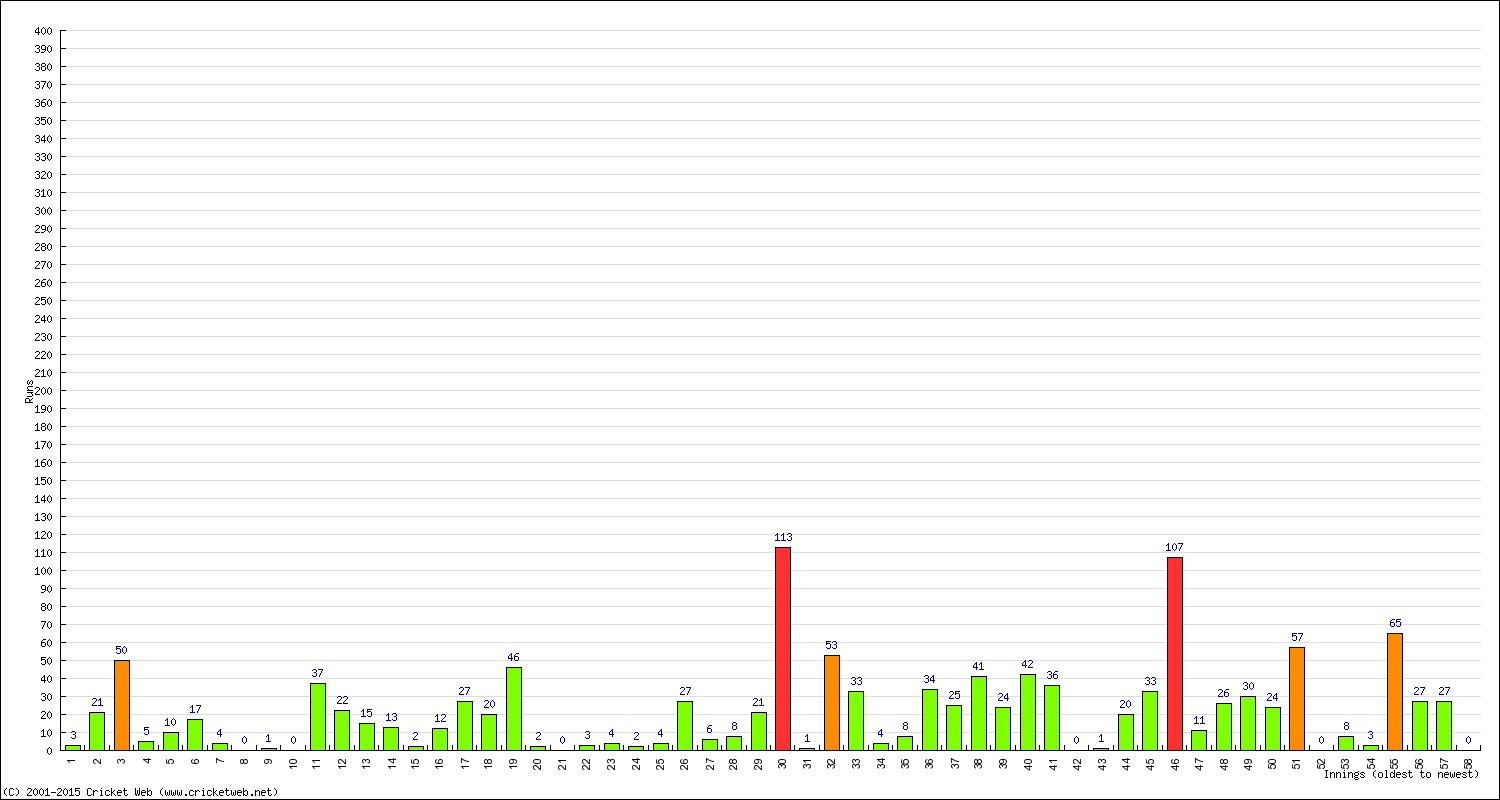Select the '34' value label above a bar

929,680
